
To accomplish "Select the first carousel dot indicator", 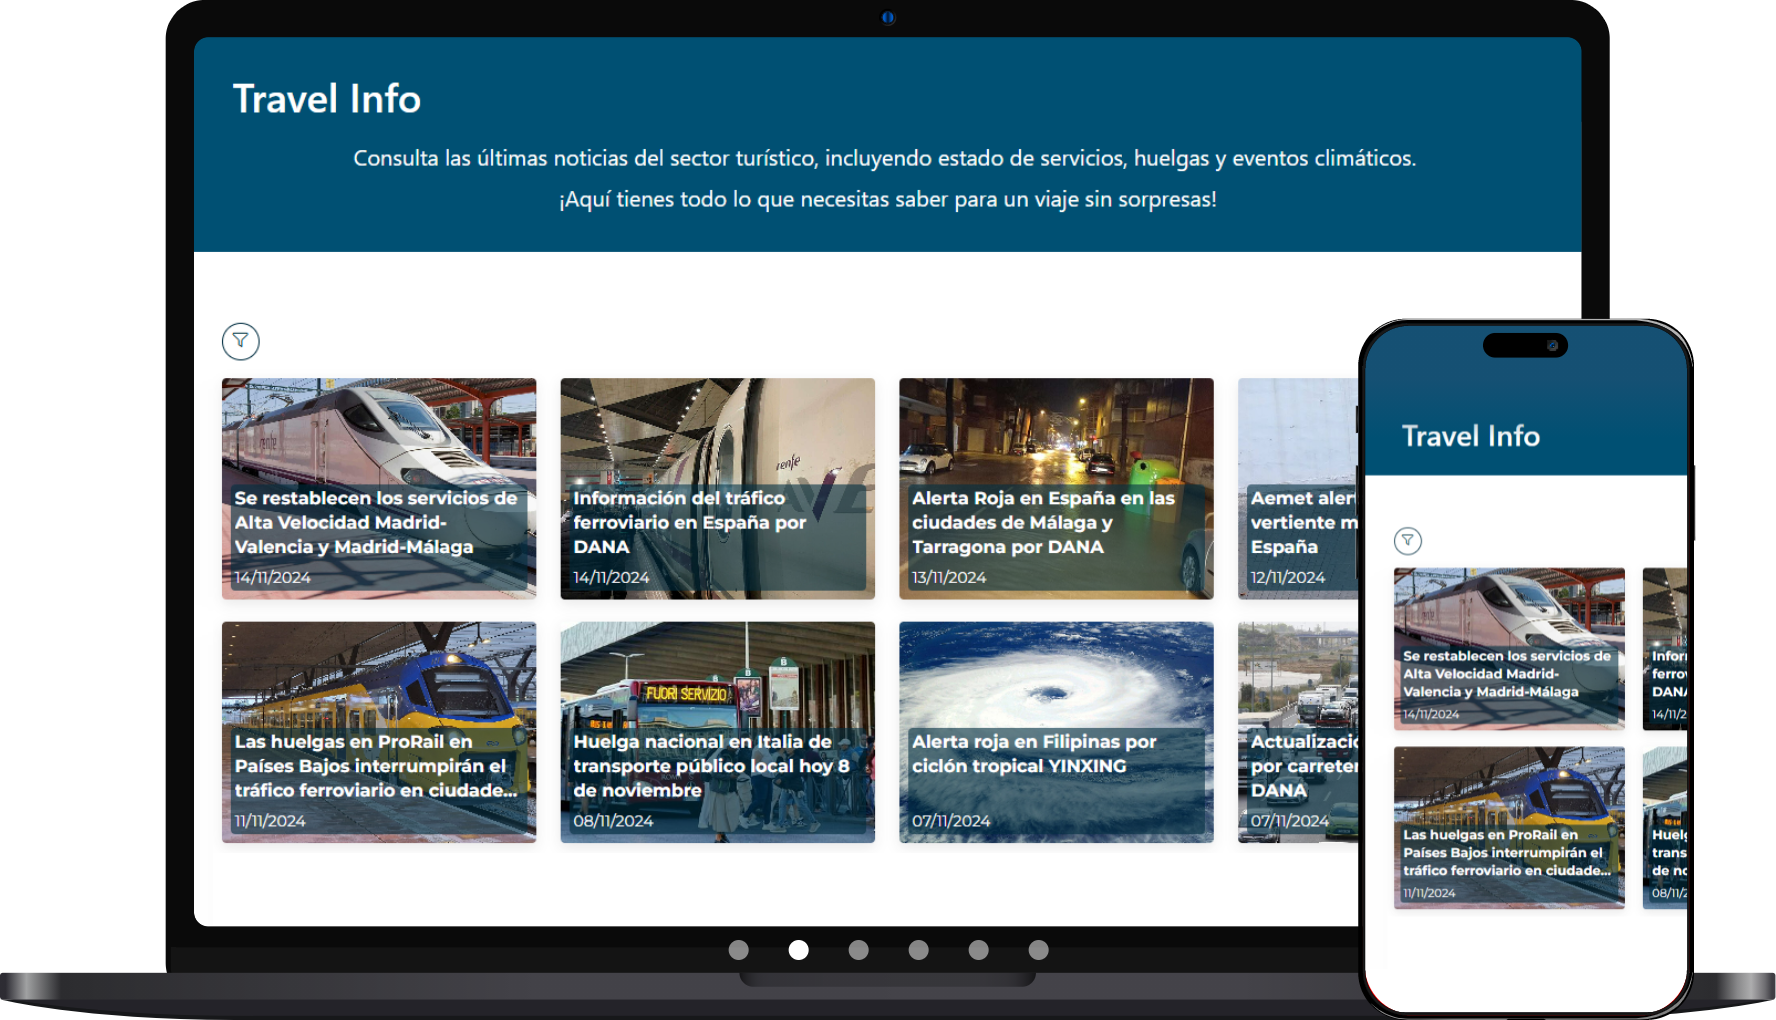I will (738, 950).
